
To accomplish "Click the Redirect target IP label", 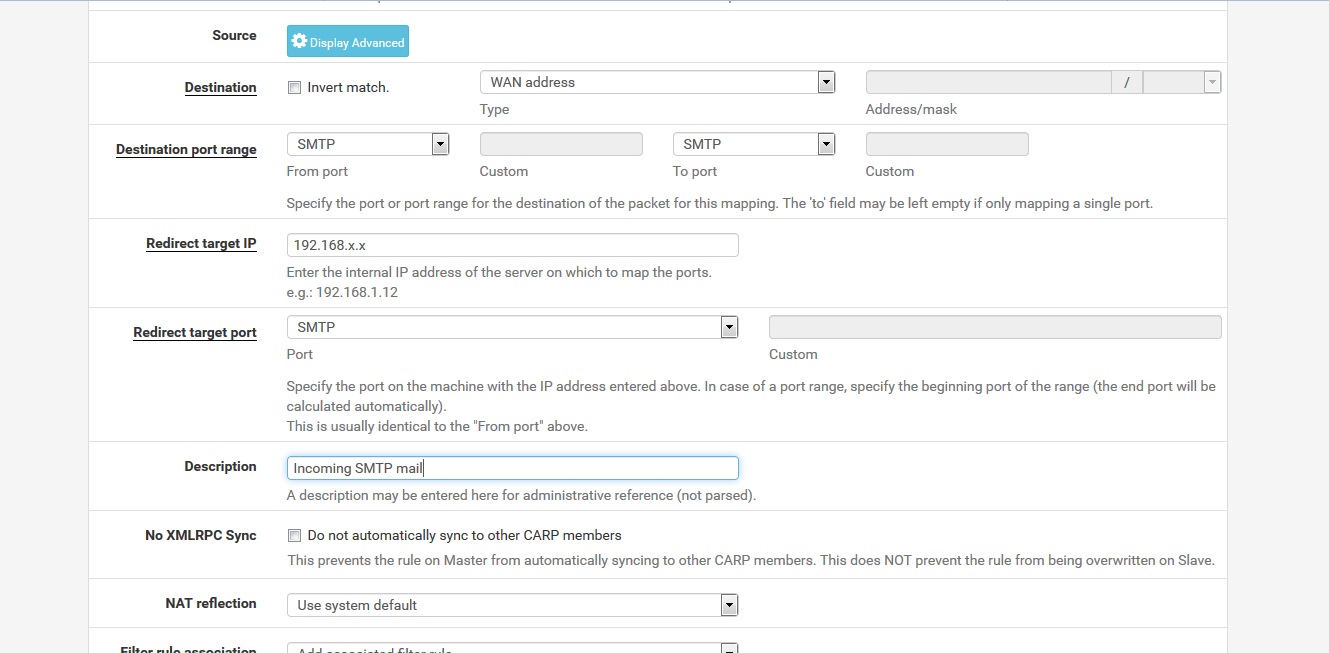I will point(201,244).
